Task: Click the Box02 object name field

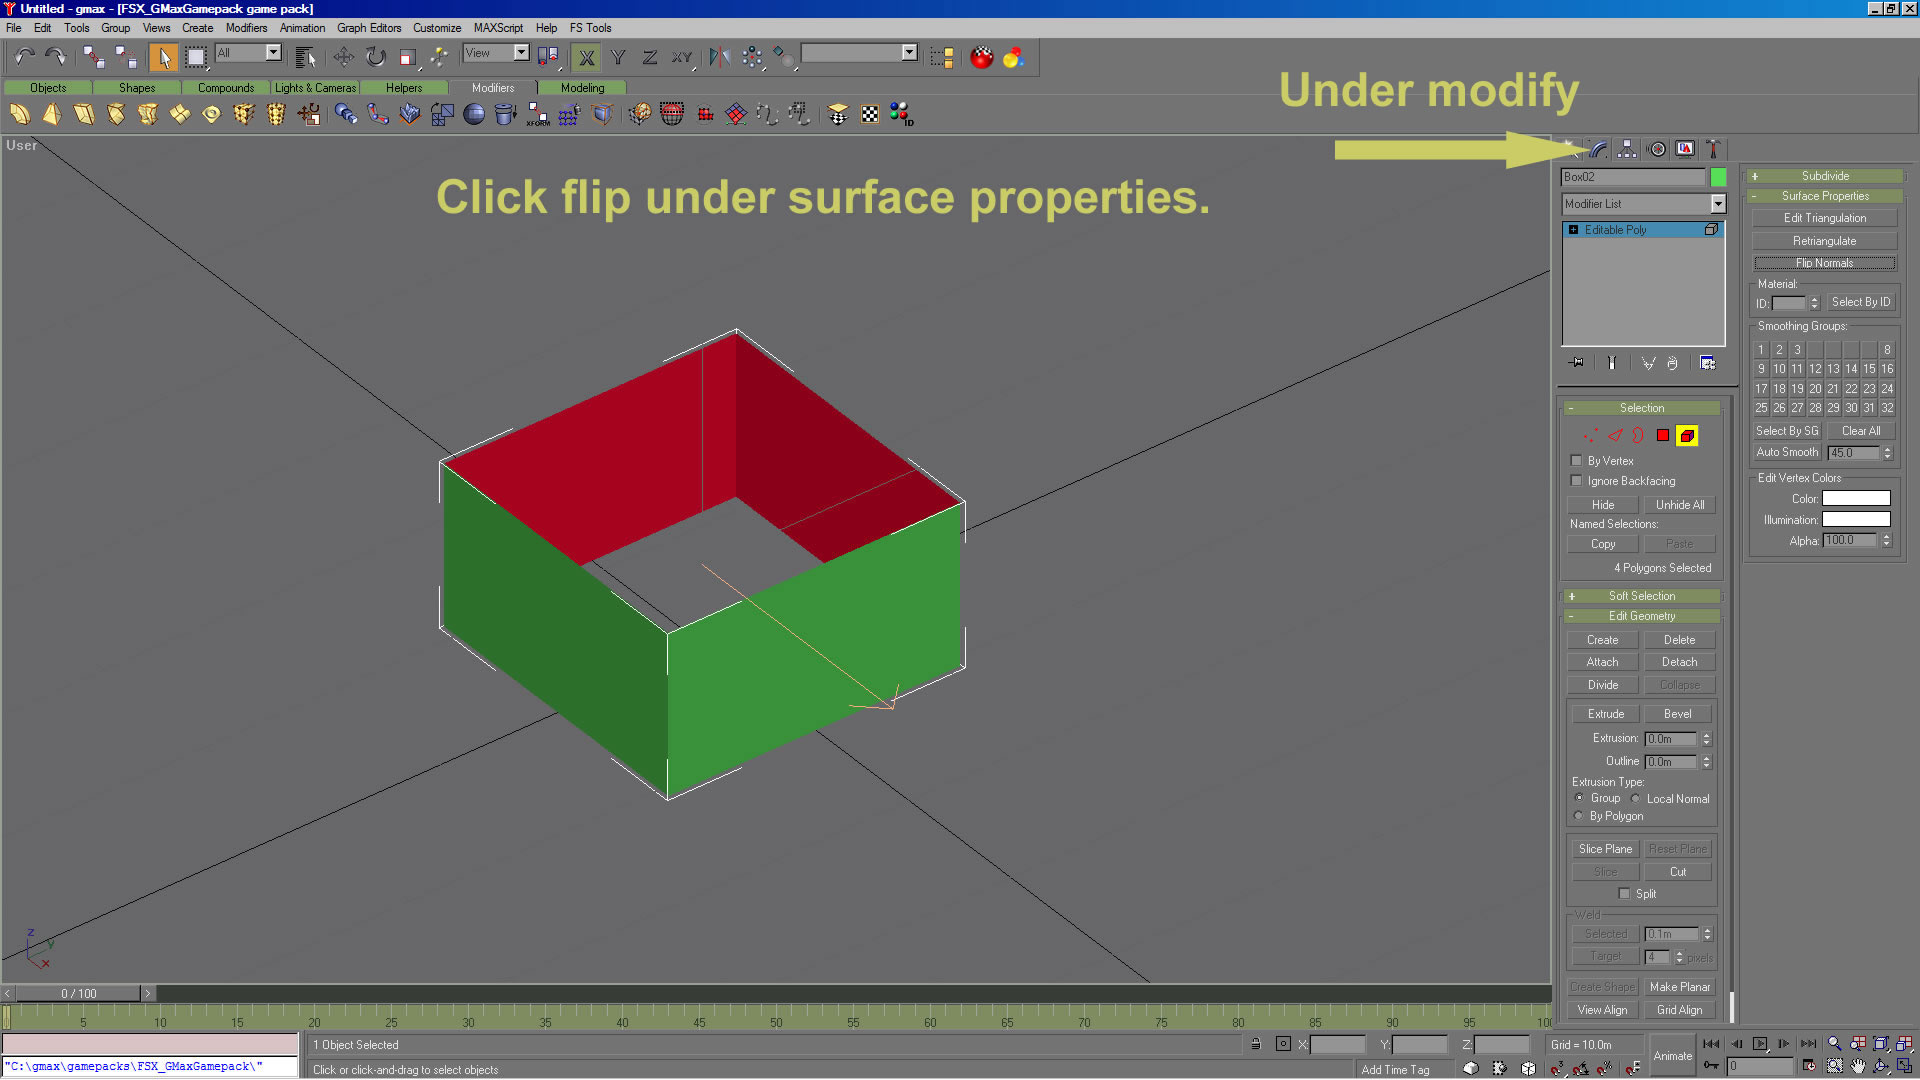Action: point(1632,177)
